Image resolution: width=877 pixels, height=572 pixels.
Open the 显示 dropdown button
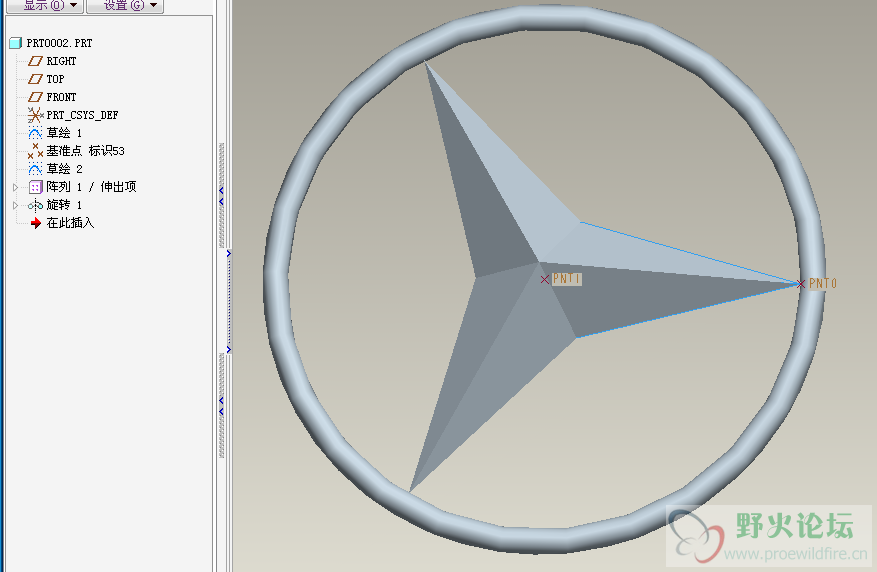[45, 6]
